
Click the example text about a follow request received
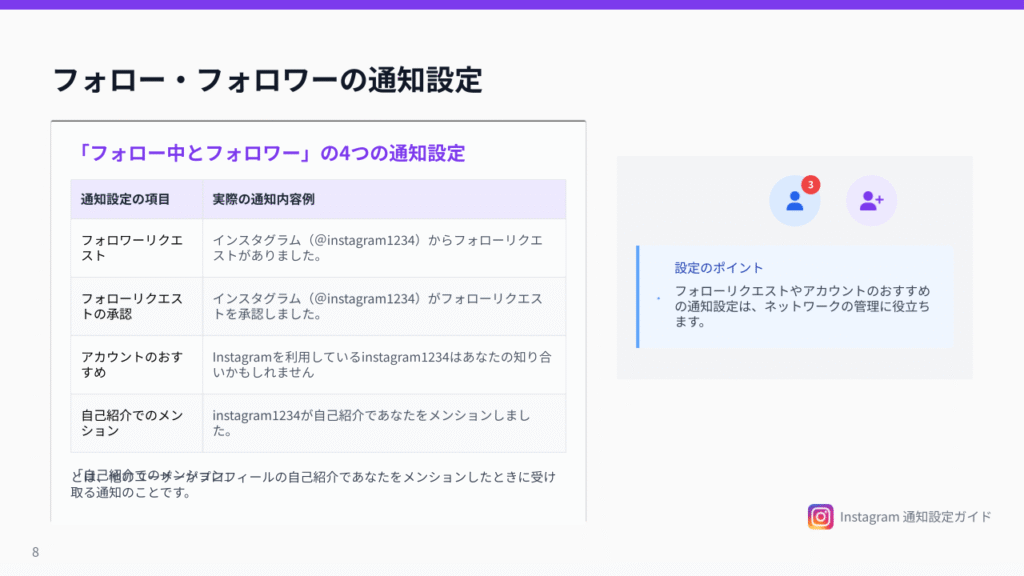(x=377, y=248)
